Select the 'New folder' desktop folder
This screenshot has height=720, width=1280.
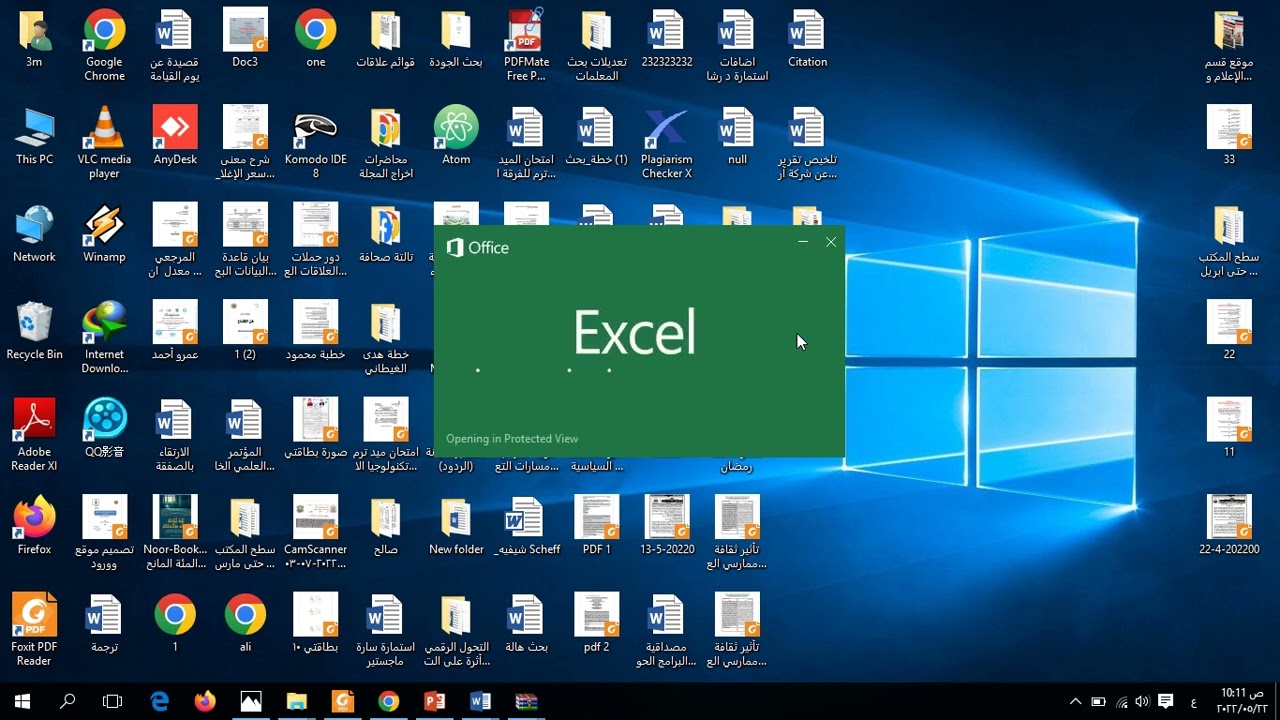click(x=456, y=525)
